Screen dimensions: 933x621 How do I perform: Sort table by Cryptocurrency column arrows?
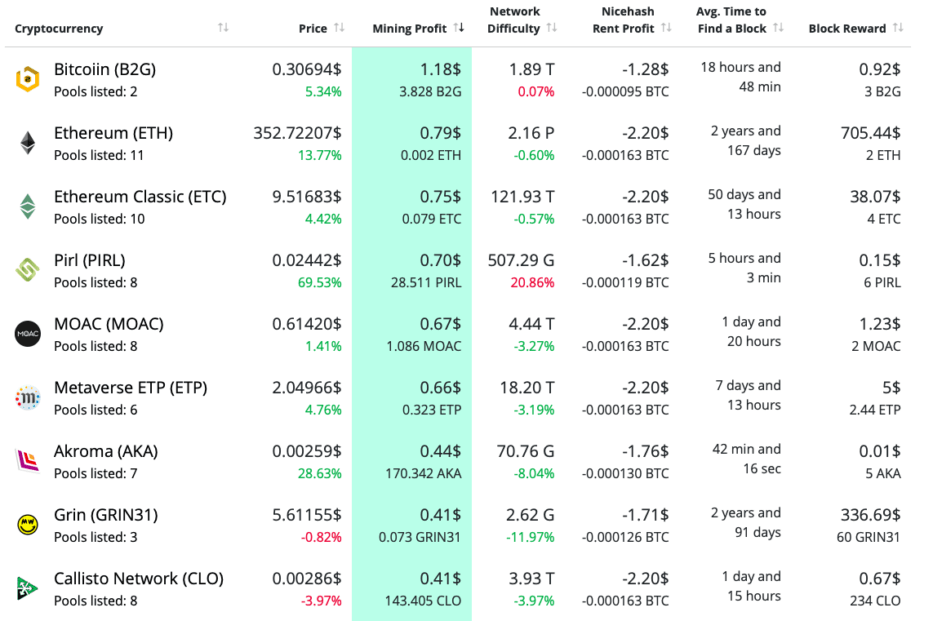(223, 28)
